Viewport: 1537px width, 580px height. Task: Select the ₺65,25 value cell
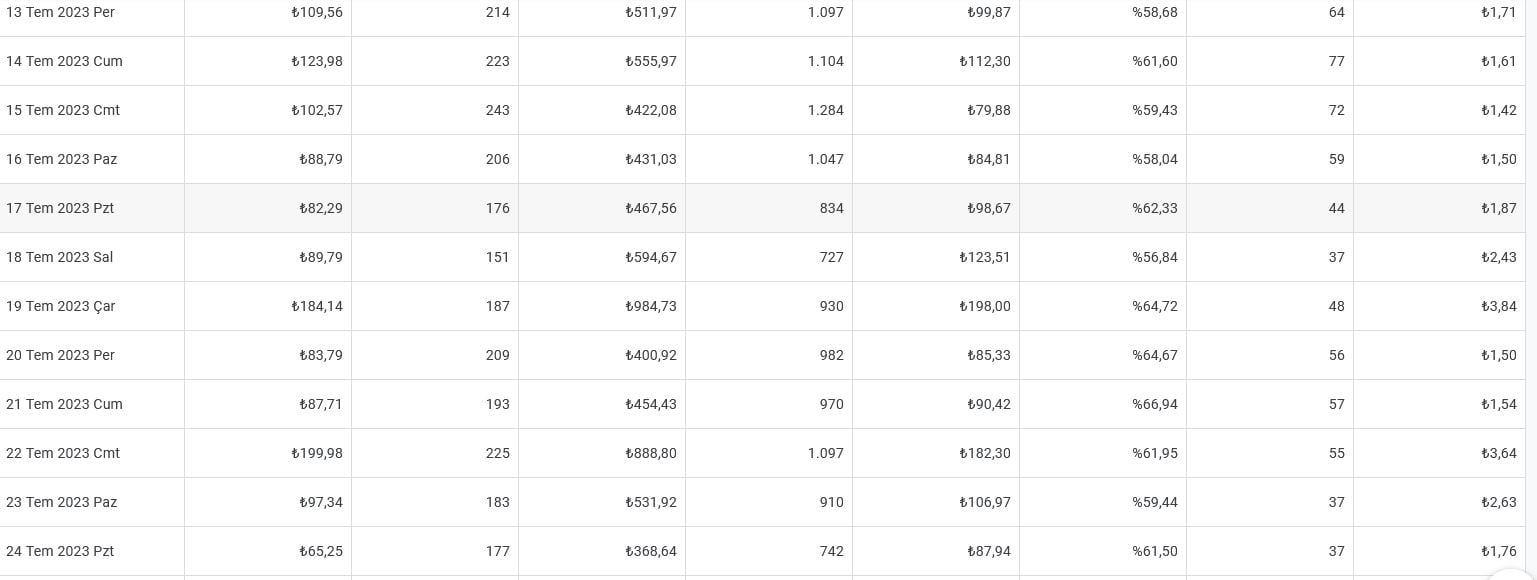coord(268,551)
